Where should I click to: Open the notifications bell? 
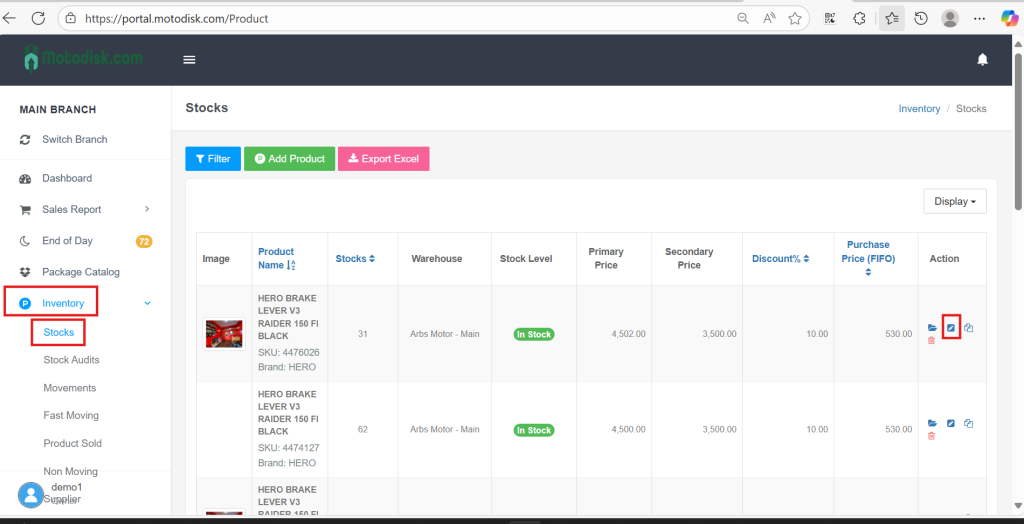coord(982,60)
